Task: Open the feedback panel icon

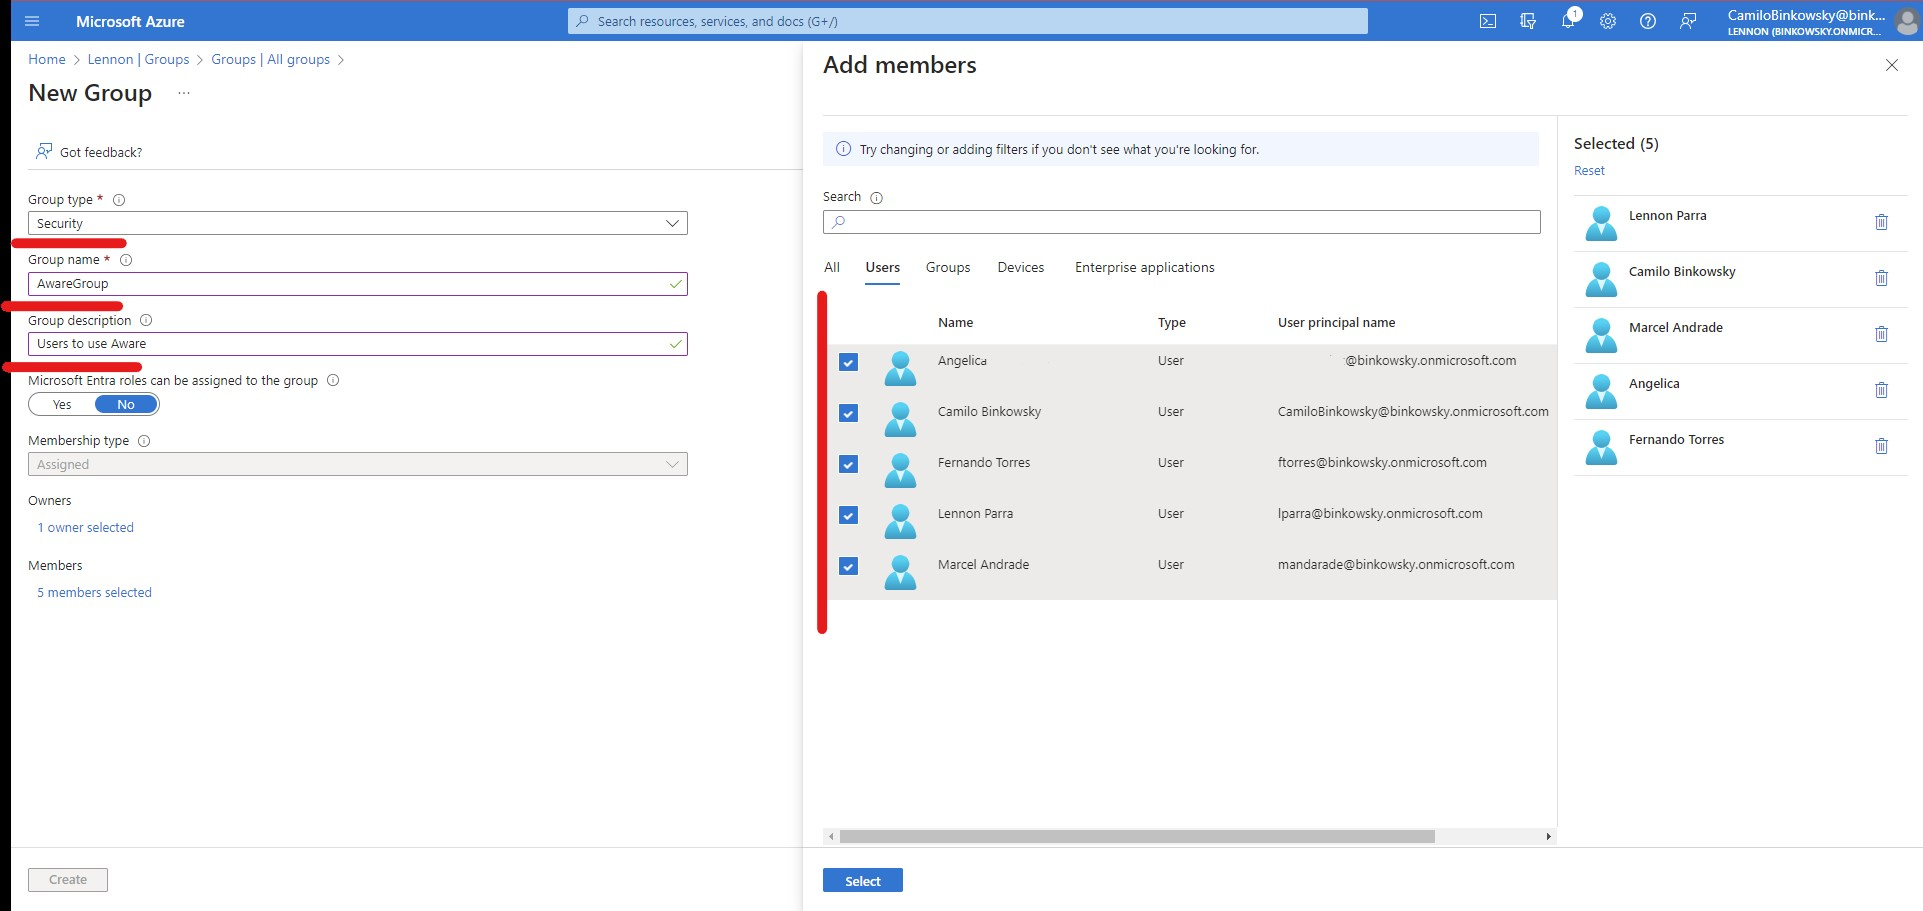Action: pos(1688,21)
